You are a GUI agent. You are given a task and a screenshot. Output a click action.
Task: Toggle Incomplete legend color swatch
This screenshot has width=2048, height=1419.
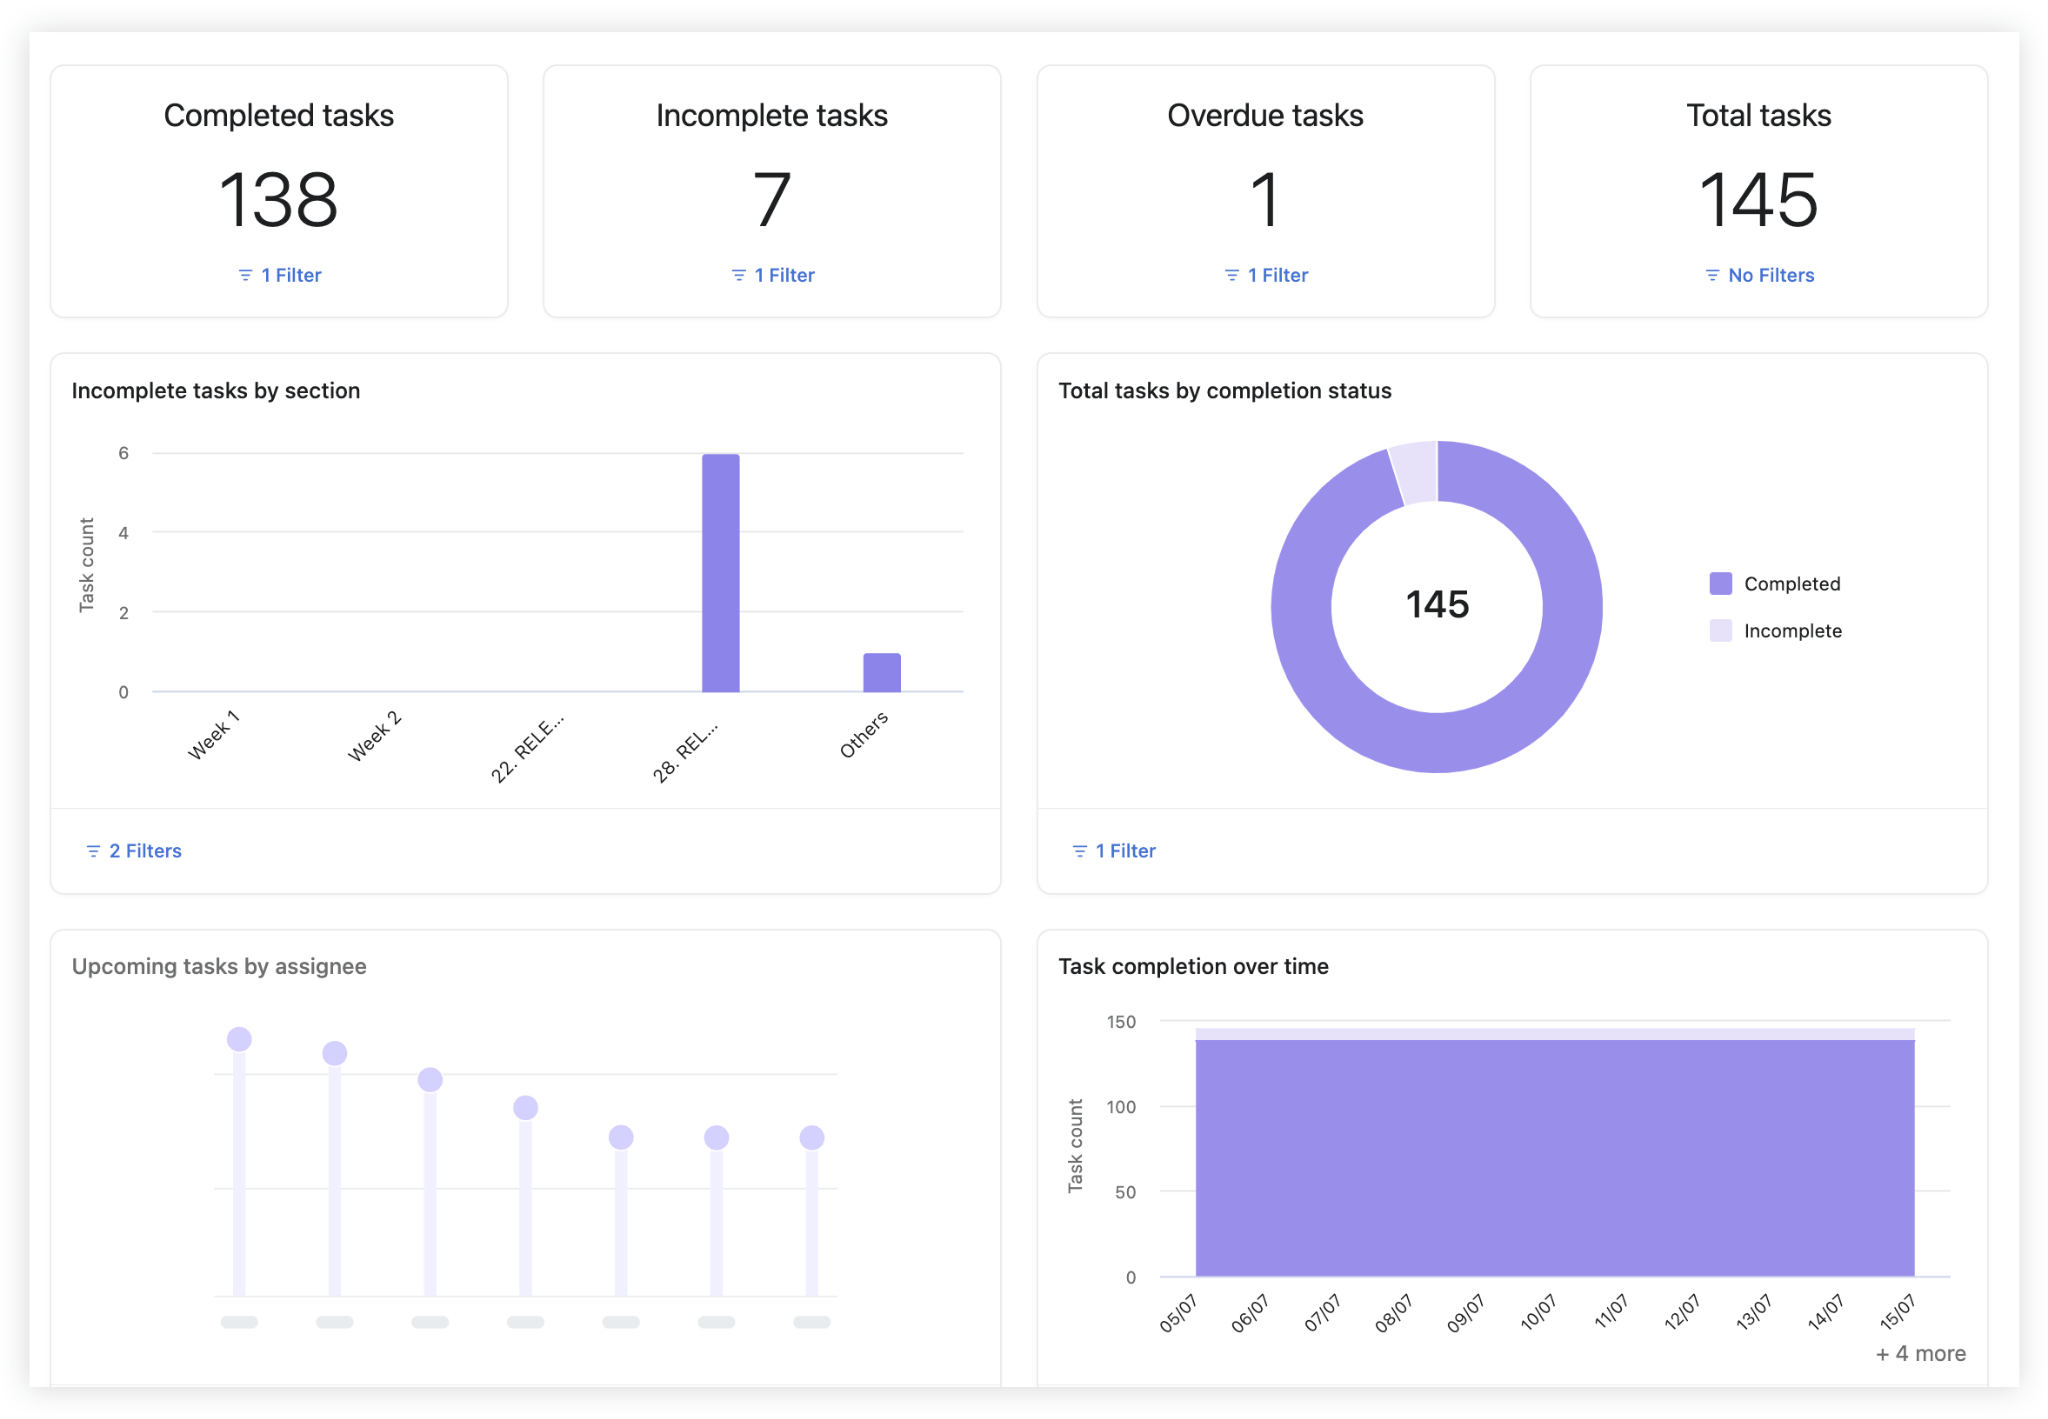[x=1720, y=631]
